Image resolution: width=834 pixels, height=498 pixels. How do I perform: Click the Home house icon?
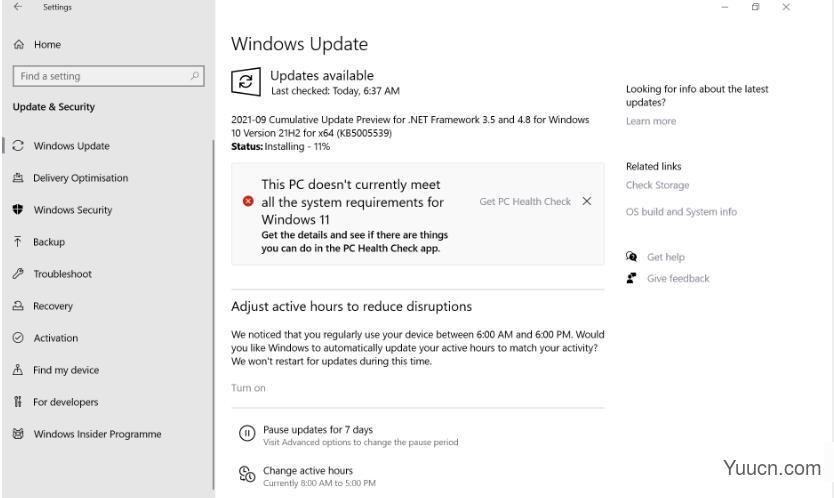(x=19, y=45)
